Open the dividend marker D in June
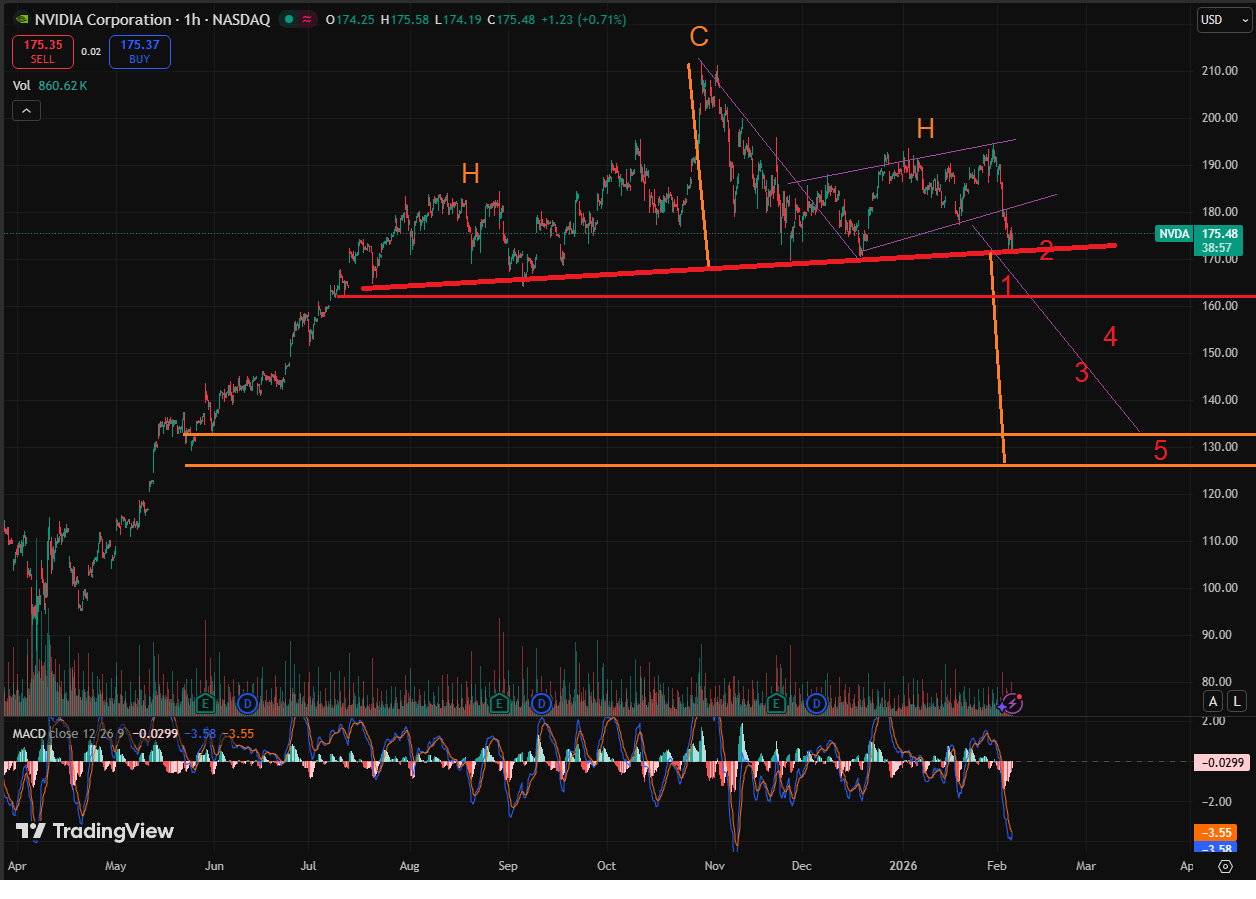 (x=247, y=703)
